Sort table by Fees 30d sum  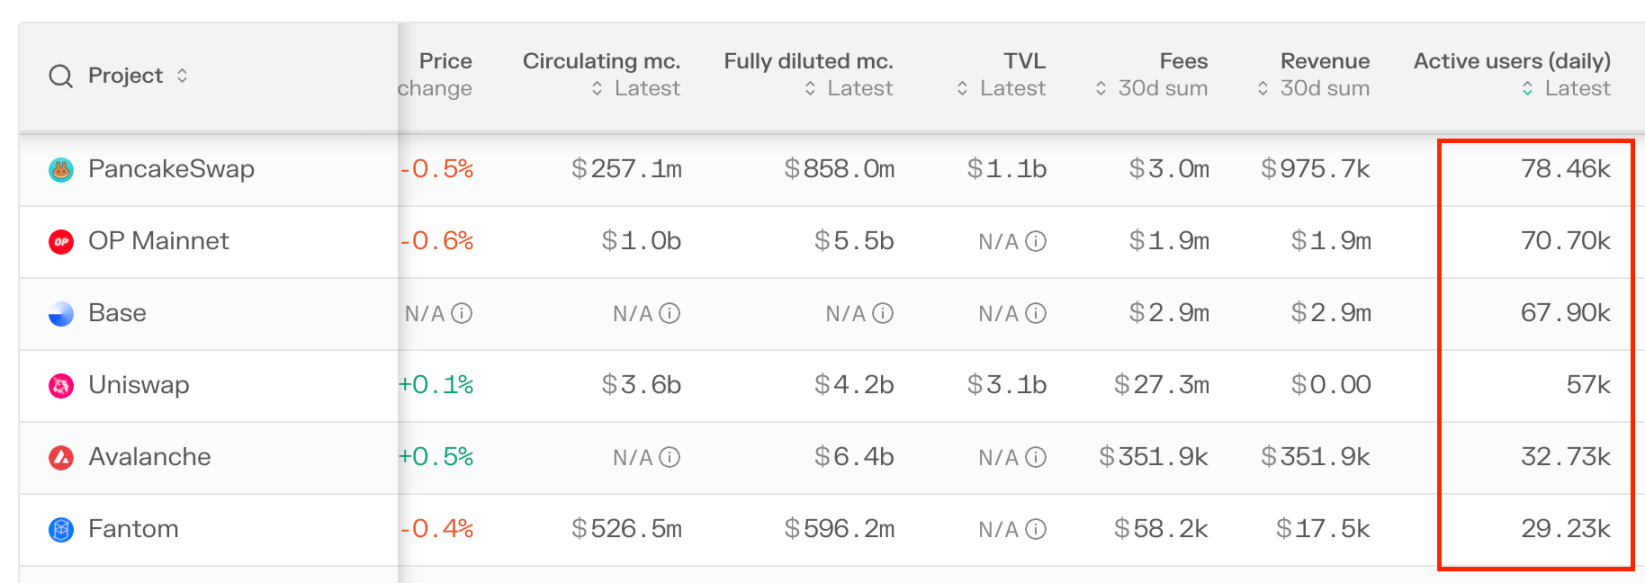1101,89
